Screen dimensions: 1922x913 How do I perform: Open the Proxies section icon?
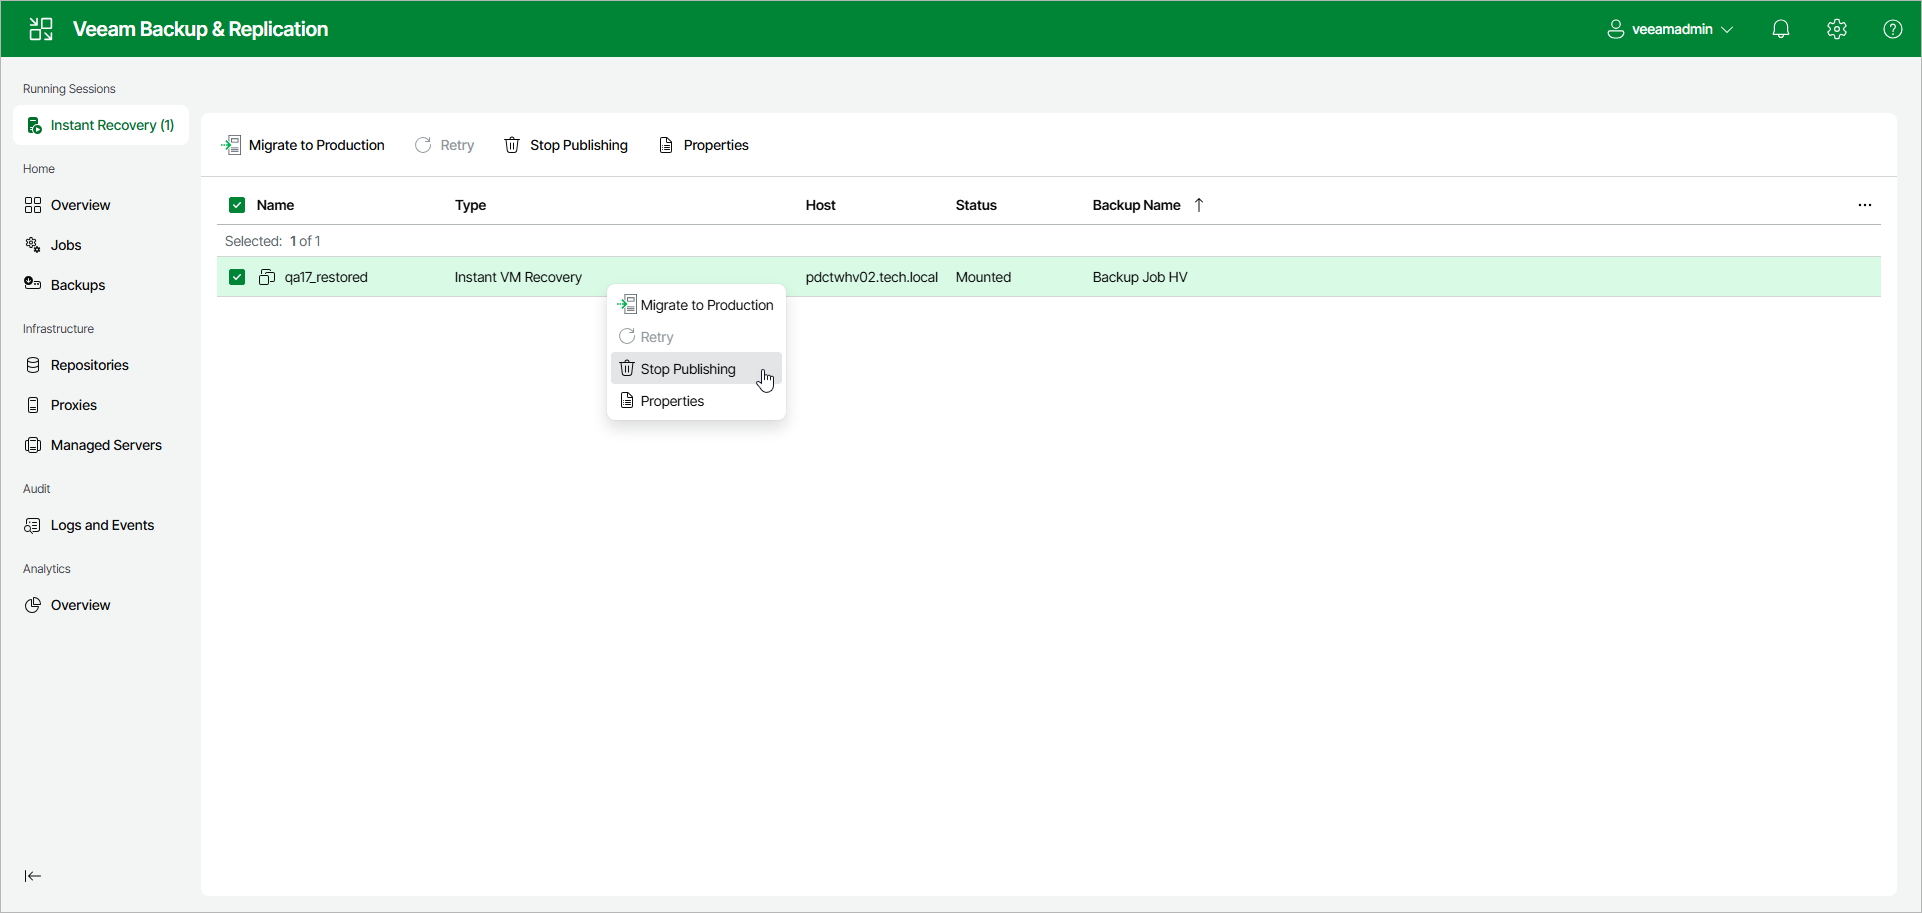click(34, 405)
